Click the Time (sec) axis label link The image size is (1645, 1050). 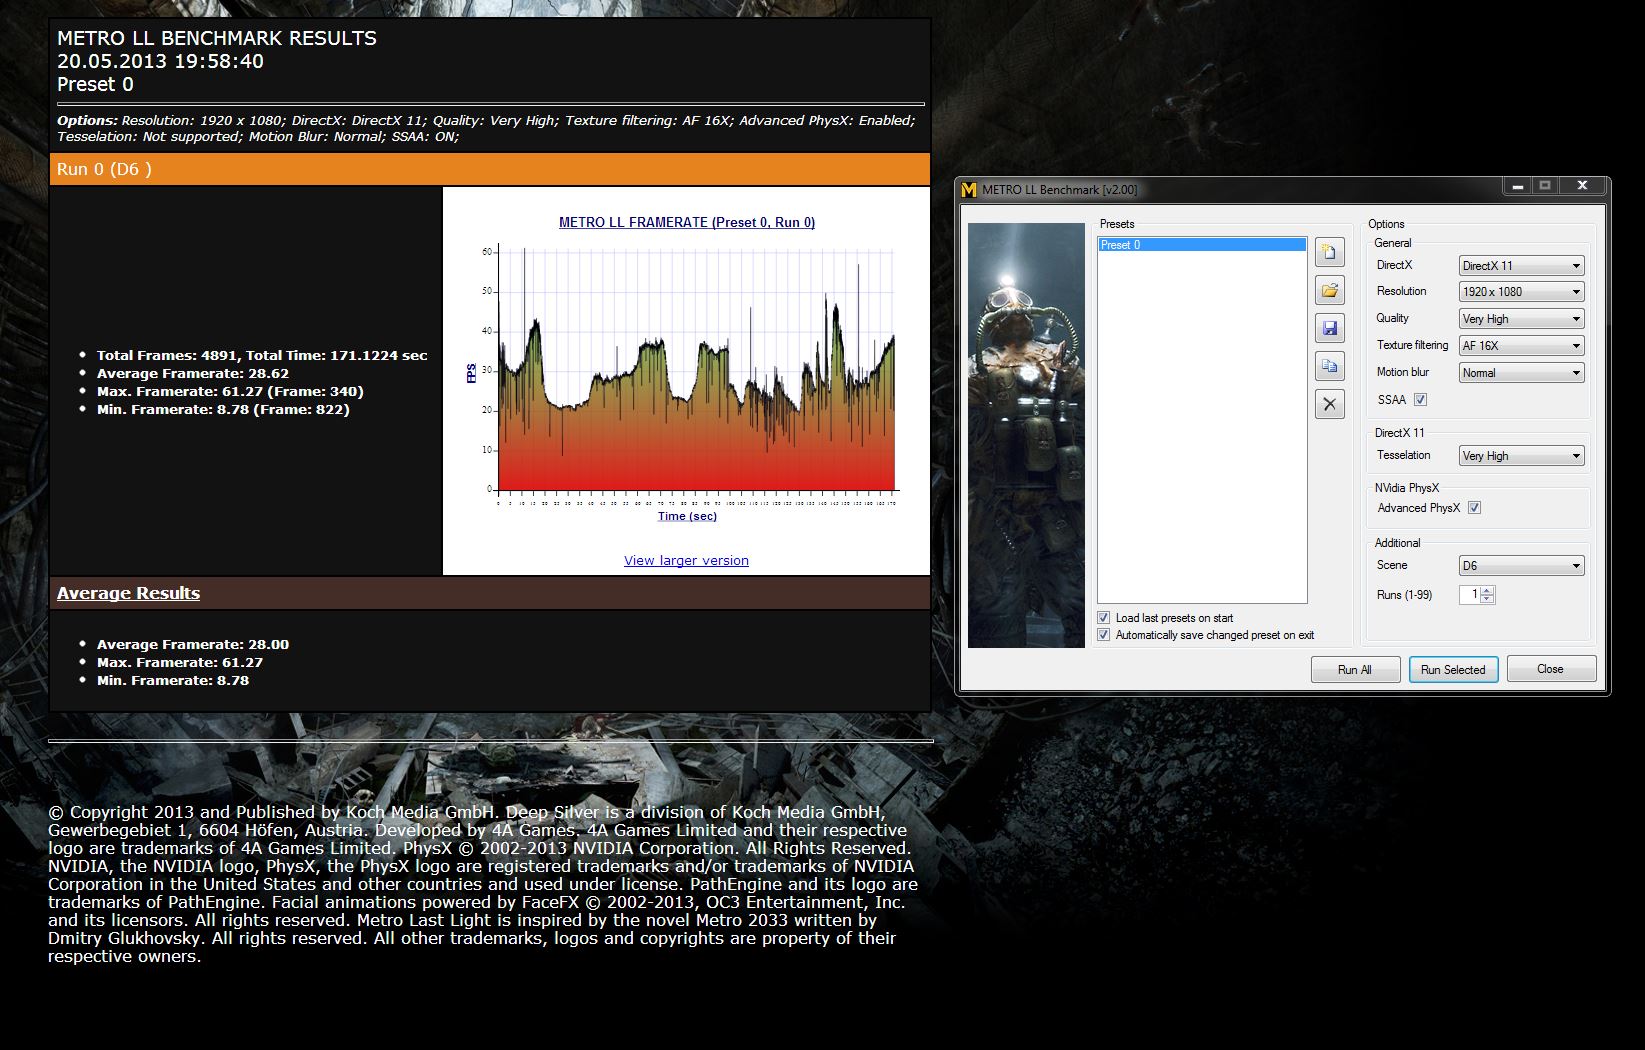pyautogui.click(x=687, y=517)
